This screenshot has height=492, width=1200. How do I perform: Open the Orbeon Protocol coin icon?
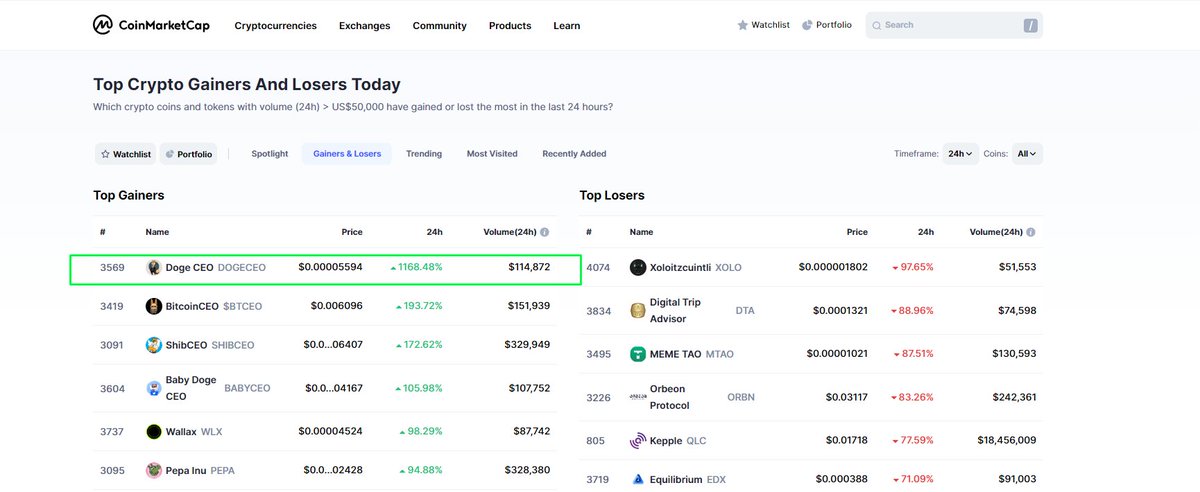638,397
